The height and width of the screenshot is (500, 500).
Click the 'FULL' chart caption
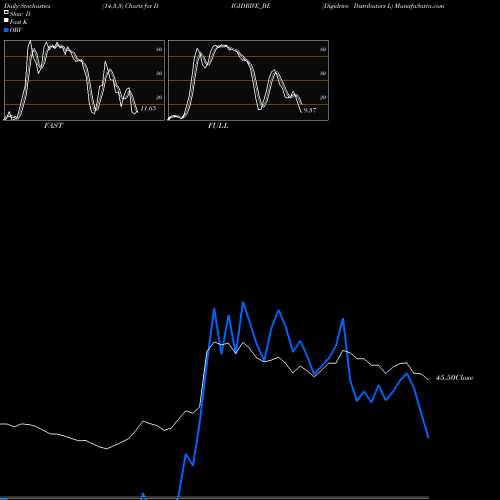click(218, 126)
